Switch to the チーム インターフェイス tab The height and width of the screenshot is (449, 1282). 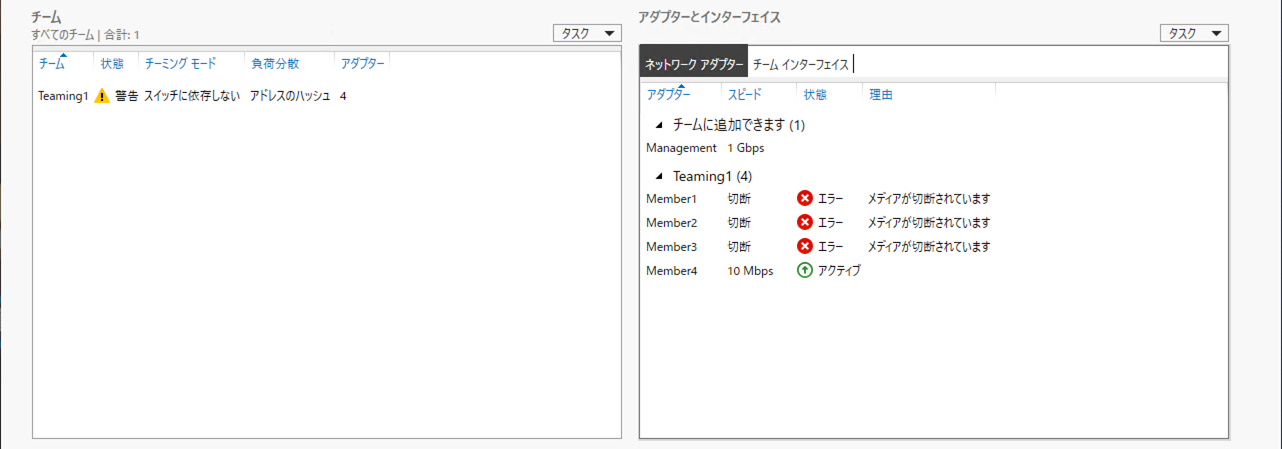click(x=800, y=64)
